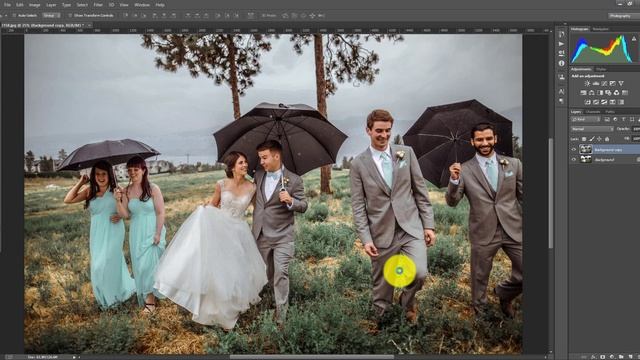Add a Threshold adjustment
Viewport: 640px width, 360px height.
(x=604, y=102)
